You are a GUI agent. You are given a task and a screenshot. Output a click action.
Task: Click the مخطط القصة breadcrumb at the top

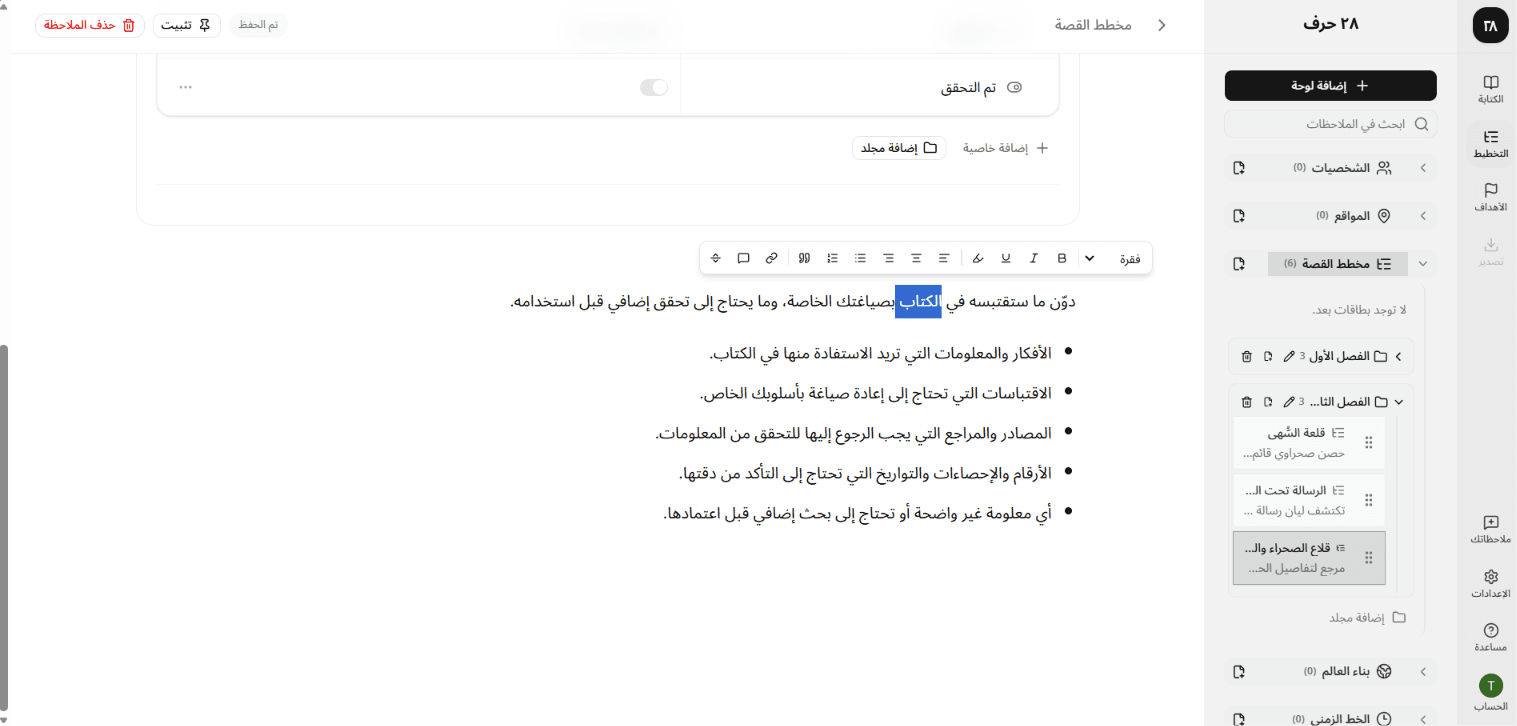(1093, 25)
